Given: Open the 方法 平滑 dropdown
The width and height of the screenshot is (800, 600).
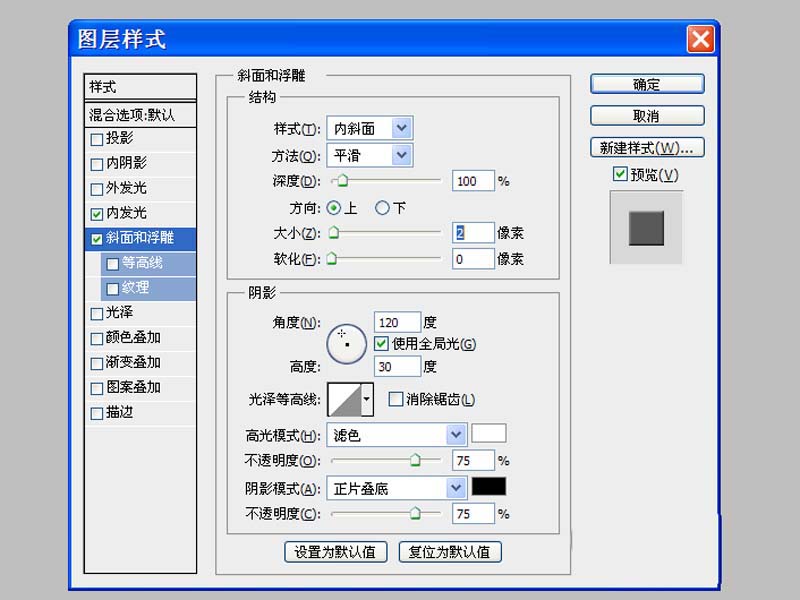Looking at the screenshot, I should pyautogui.click(x=401, y=155).
